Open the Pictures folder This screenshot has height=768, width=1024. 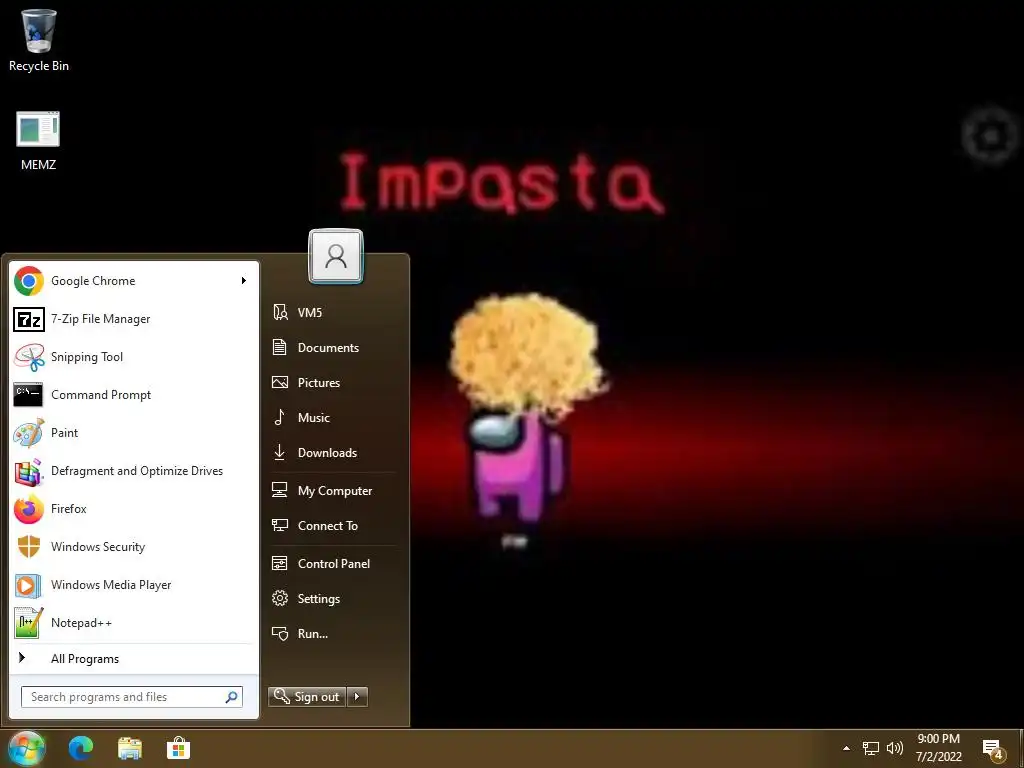332,383
